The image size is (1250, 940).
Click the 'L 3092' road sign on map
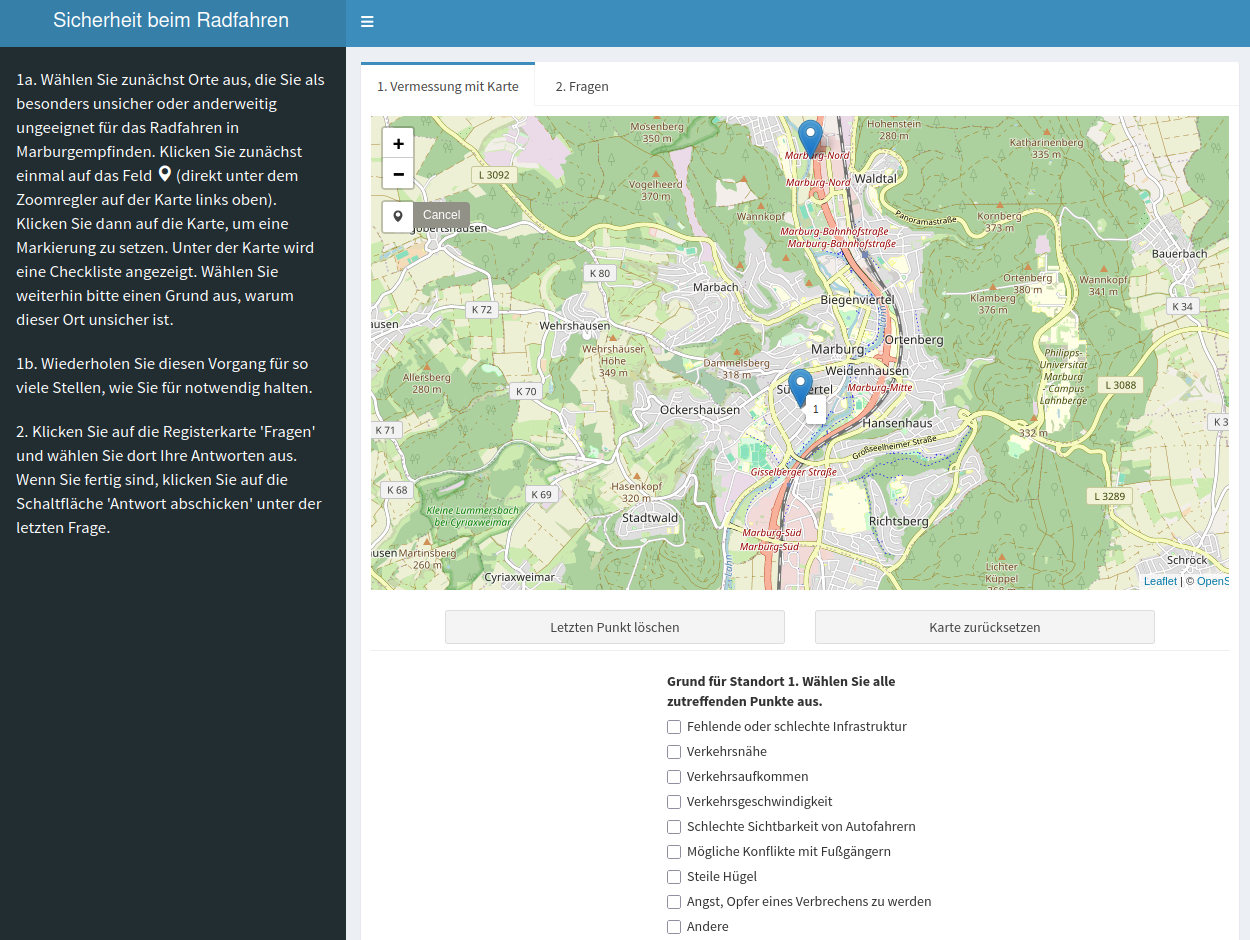[x=494, y=175]
